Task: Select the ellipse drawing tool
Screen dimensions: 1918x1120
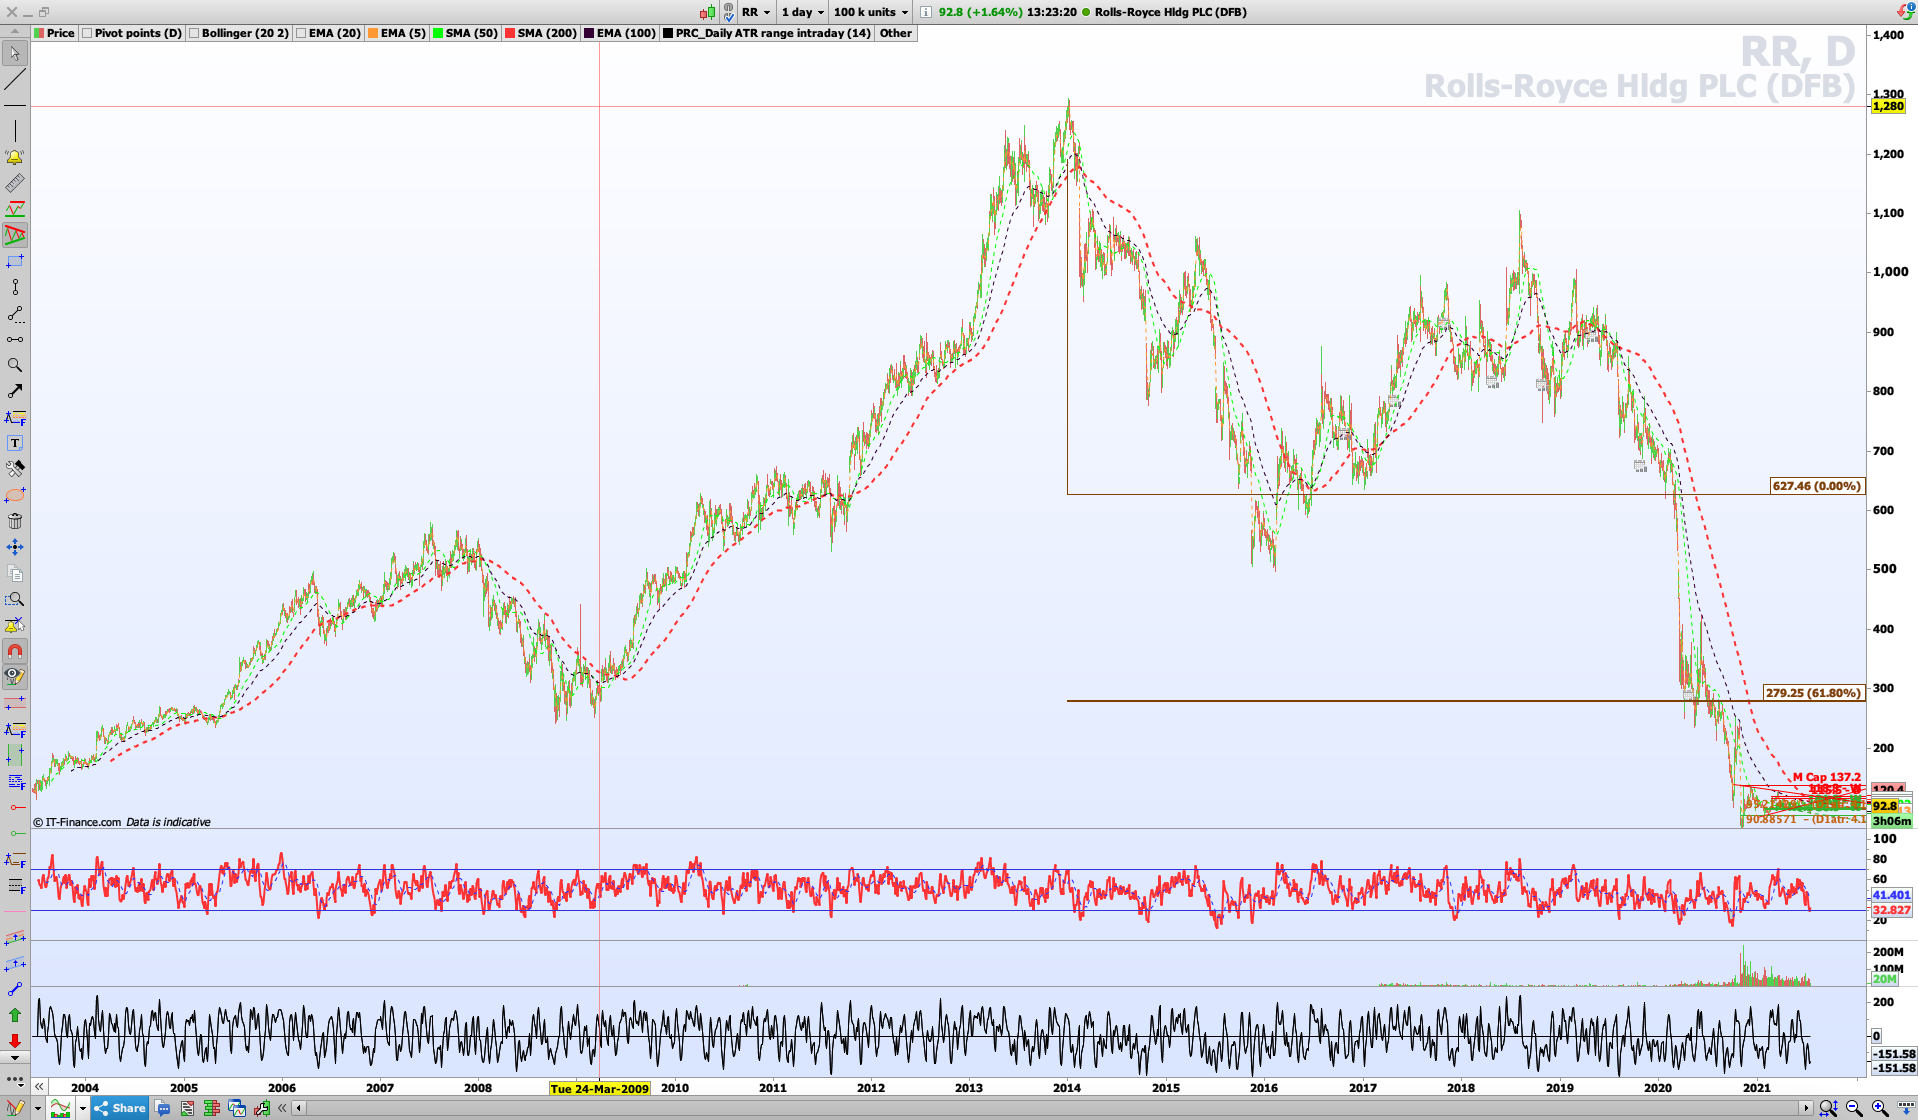Action: [x=15, y=495]
